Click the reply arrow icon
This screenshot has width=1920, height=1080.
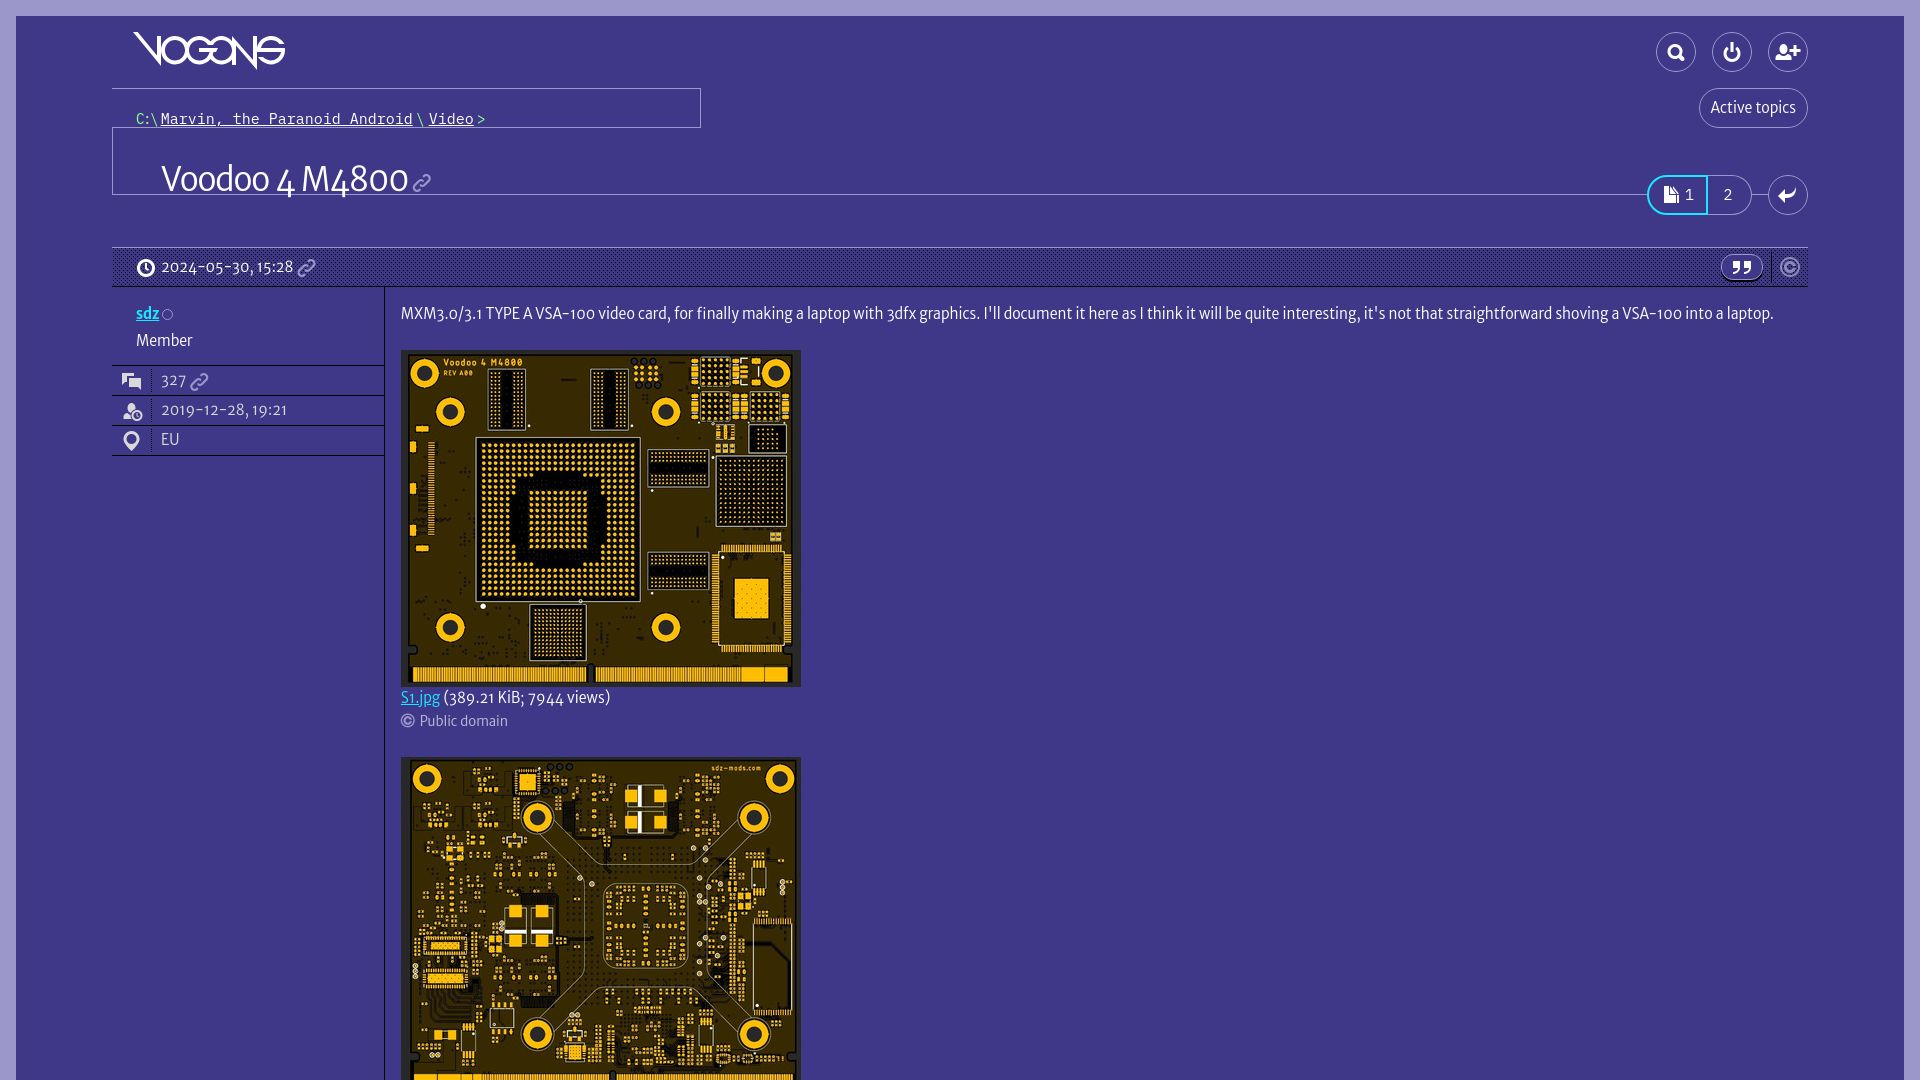tap(1788, 195)
